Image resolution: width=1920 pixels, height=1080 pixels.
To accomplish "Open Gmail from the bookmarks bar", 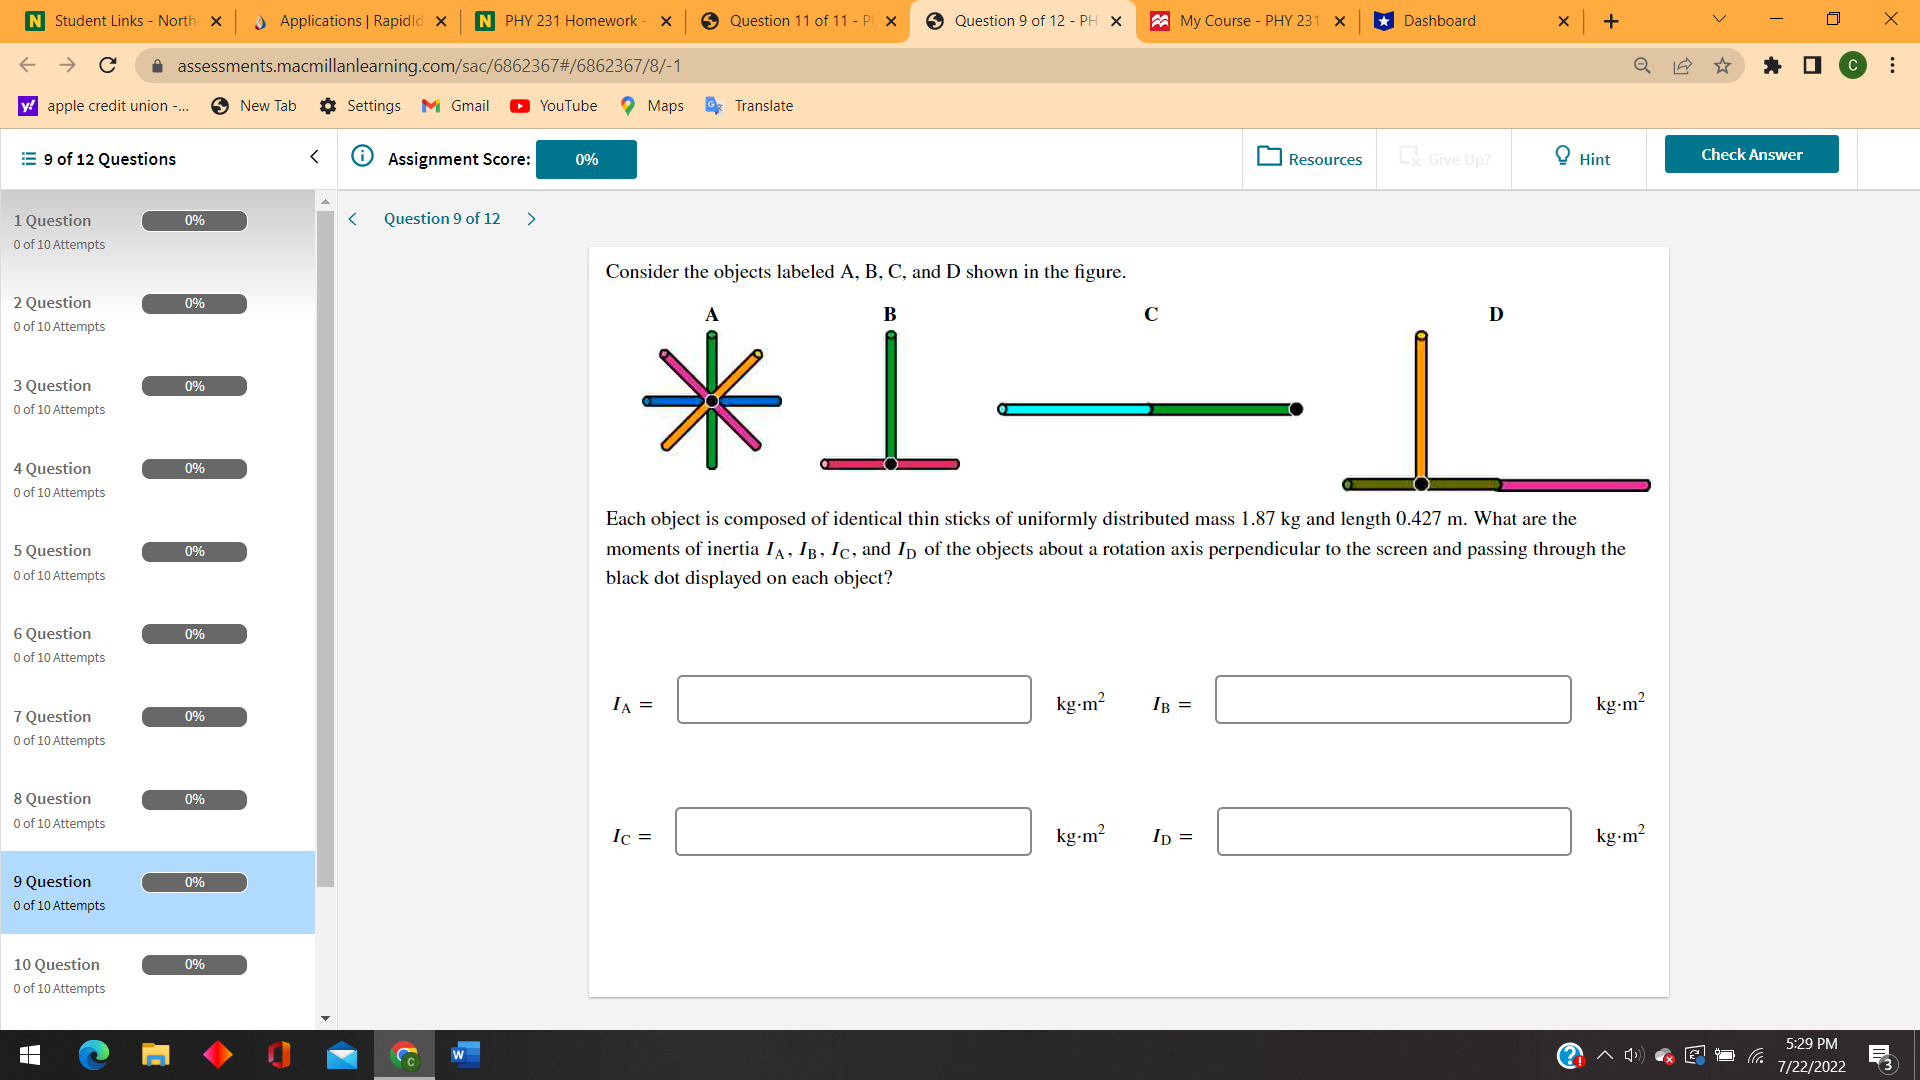I will [430, 105].
